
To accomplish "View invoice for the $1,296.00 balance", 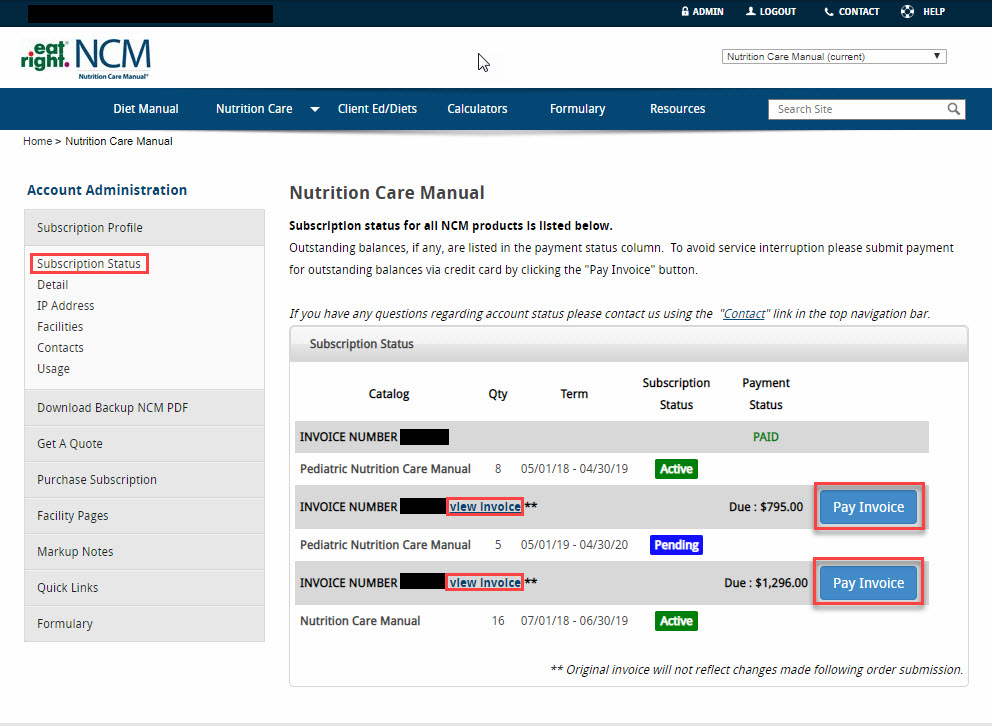I will pos(485,582).
